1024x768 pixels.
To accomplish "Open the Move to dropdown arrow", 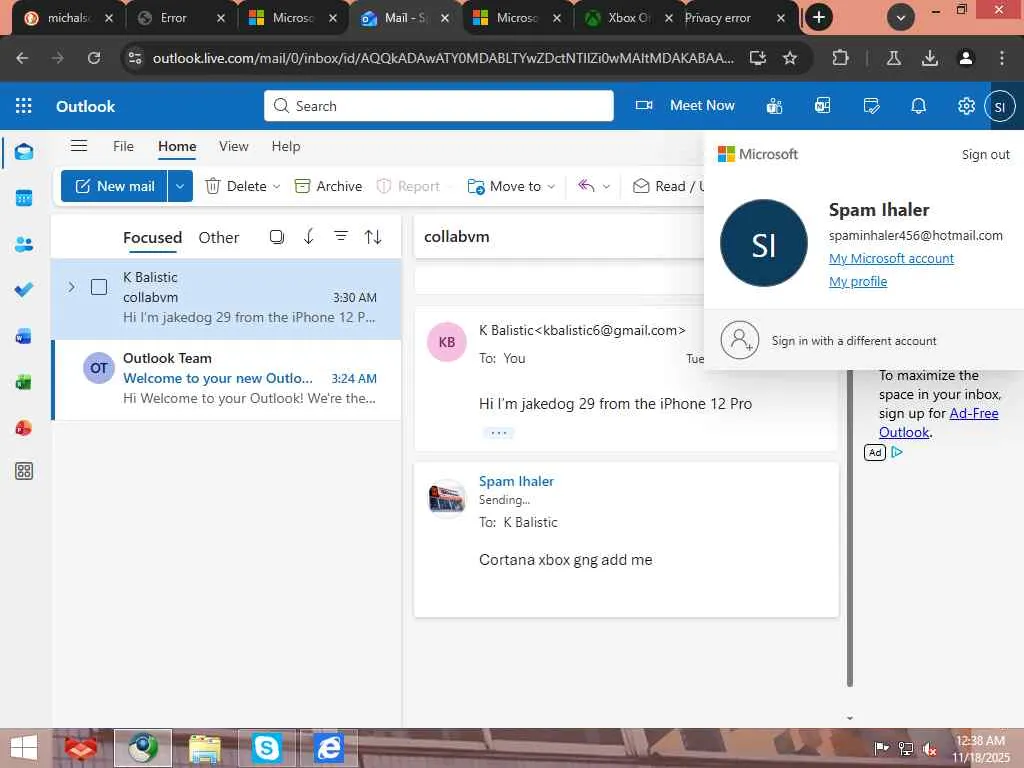I will (x=551, y=187).
